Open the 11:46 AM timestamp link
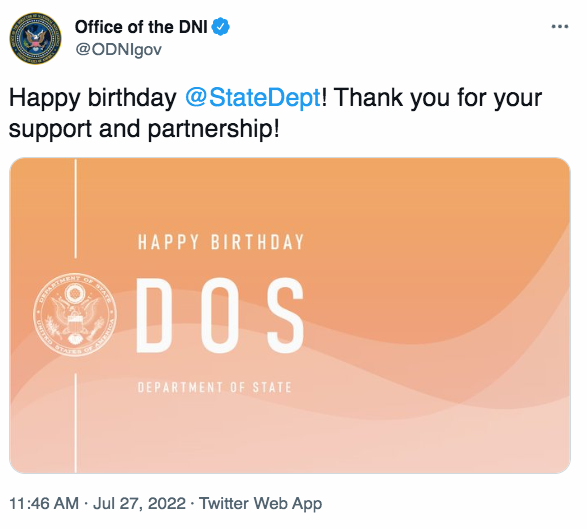587x529 pixels. pyautogui.click(x=44, y=504)
